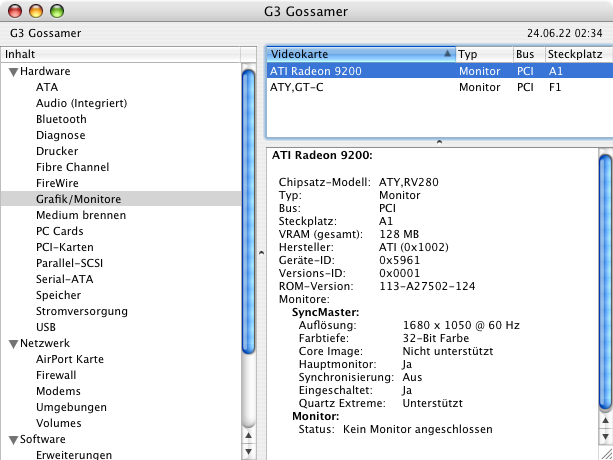Sort by Steckplatz column header
The image size is (613, 460).
click(579, 54)
